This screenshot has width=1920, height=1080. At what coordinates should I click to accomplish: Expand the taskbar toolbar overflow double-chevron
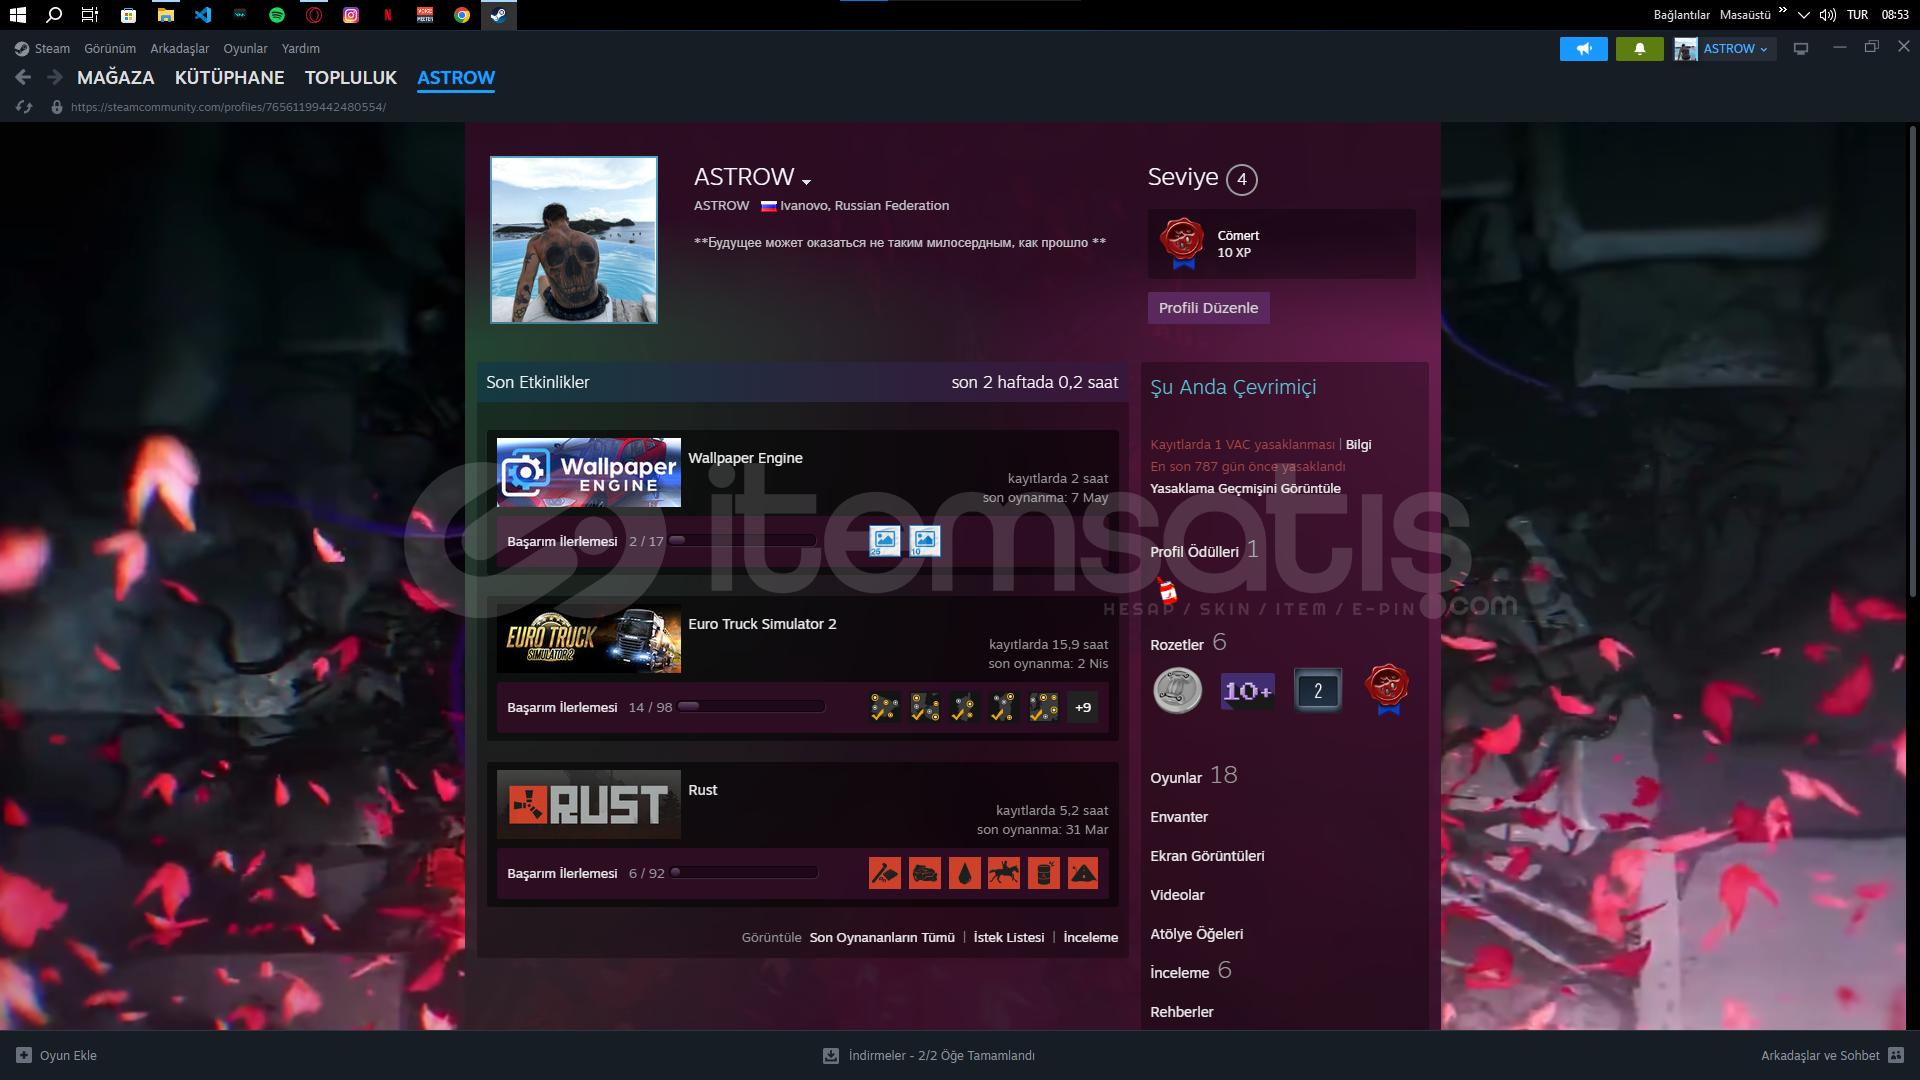tap(1783, 11)
